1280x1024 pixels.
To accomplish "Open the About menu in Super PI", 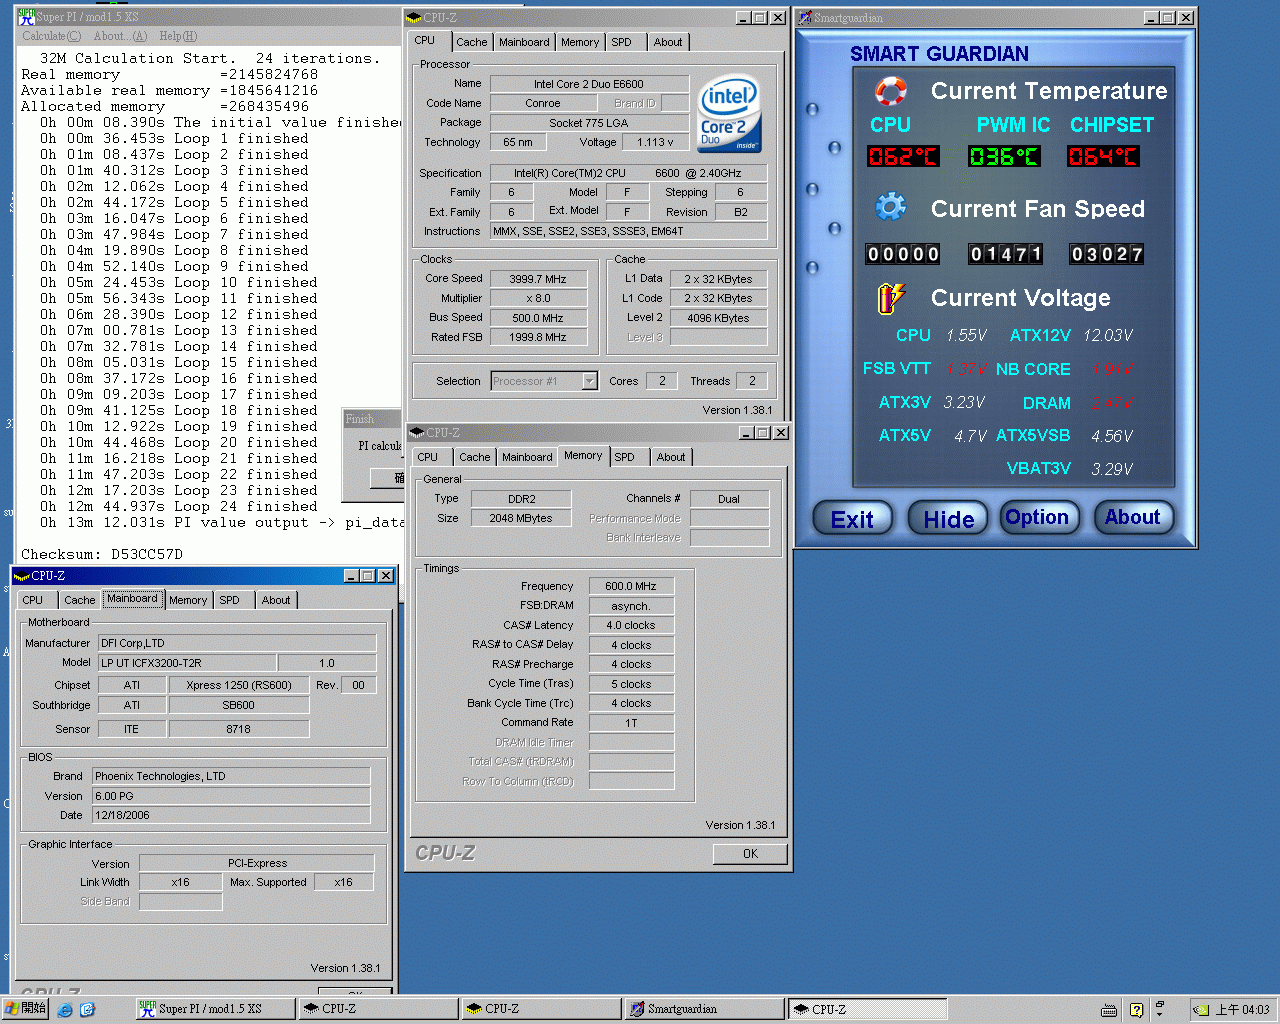I will tap(120, 36).
